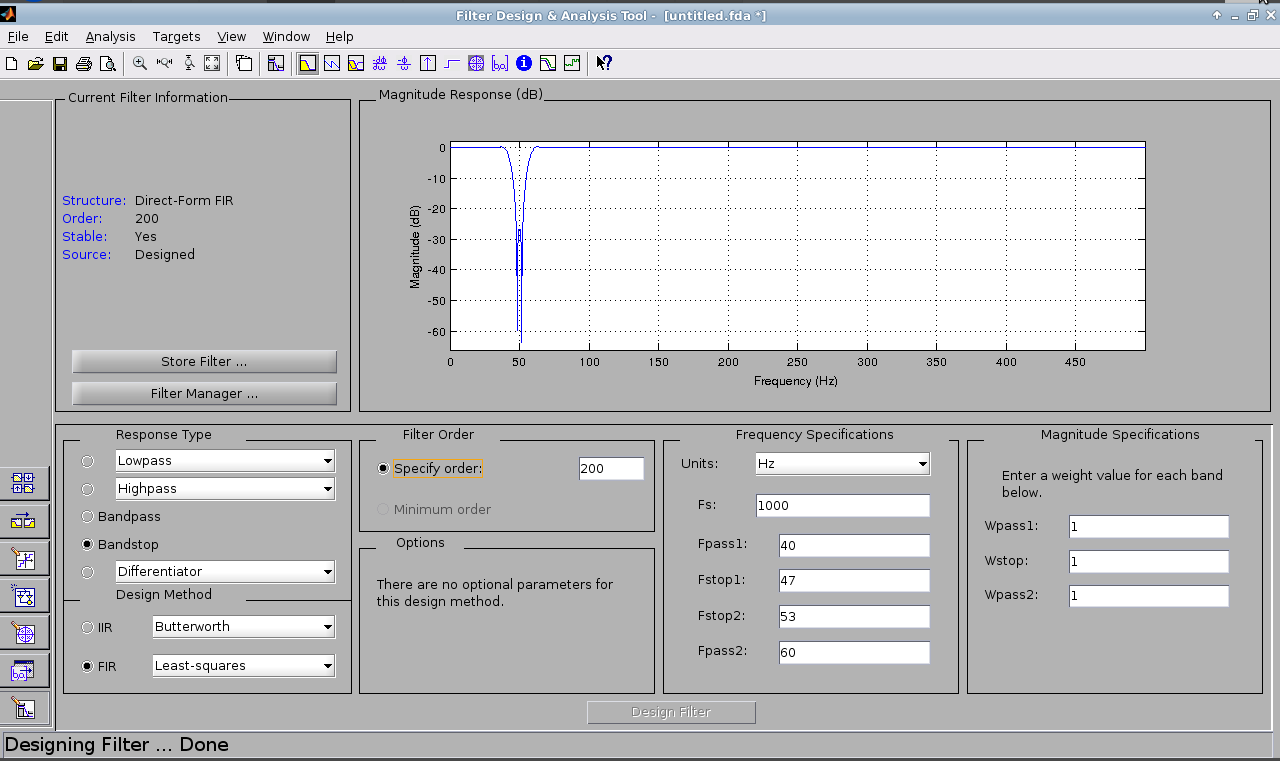
Task: Show the filter information view
Action: coord(524,63)
